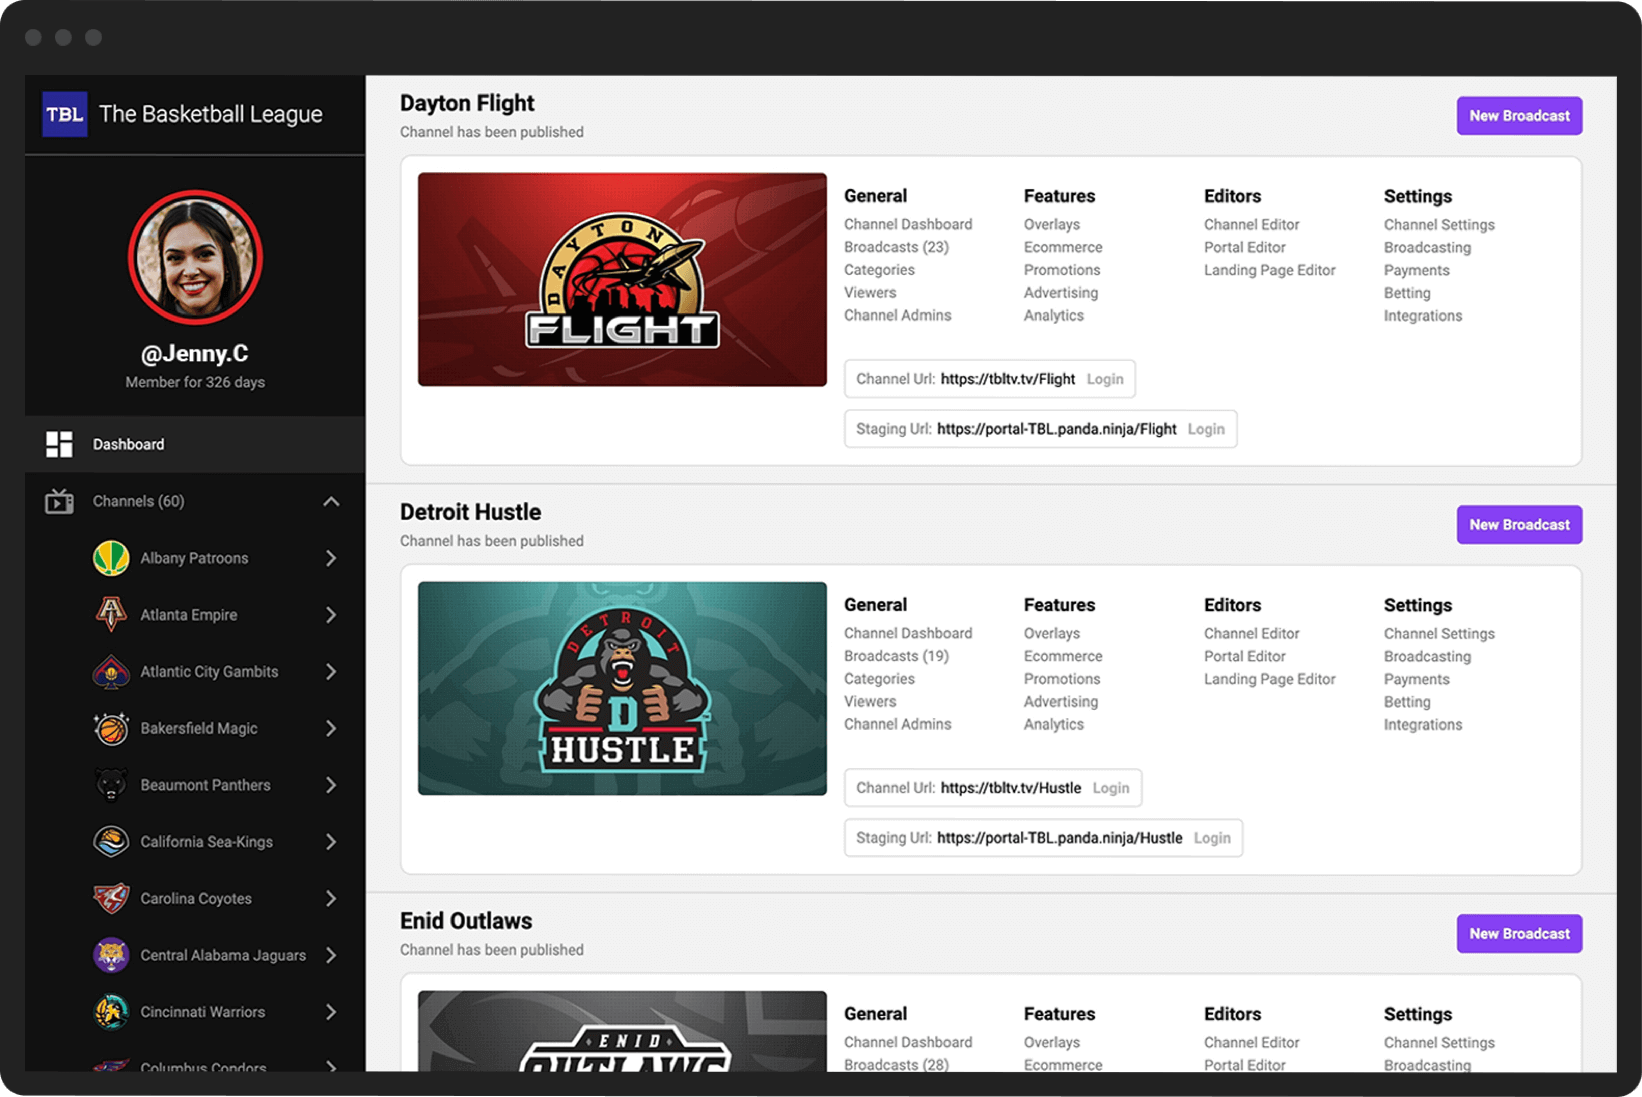Screen dimensions: 1642x1097
Task: Open Broadcasts (23) for Dayton Flight
Action: pos(896,247)
